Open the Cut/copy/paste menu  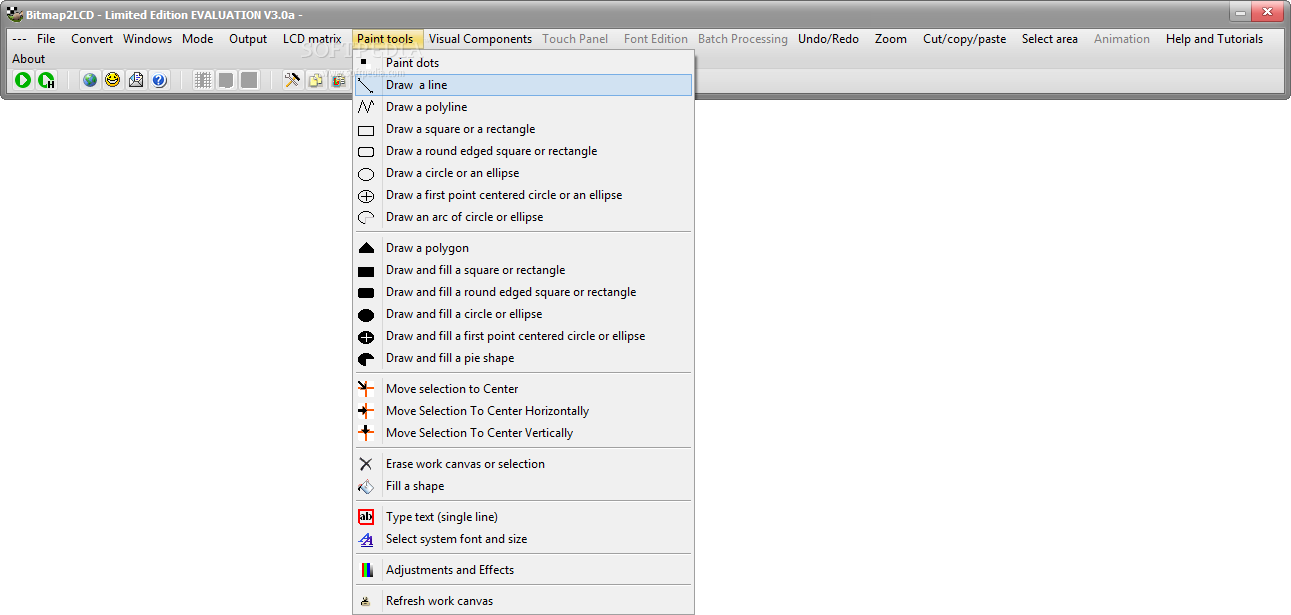pos(965,39)
